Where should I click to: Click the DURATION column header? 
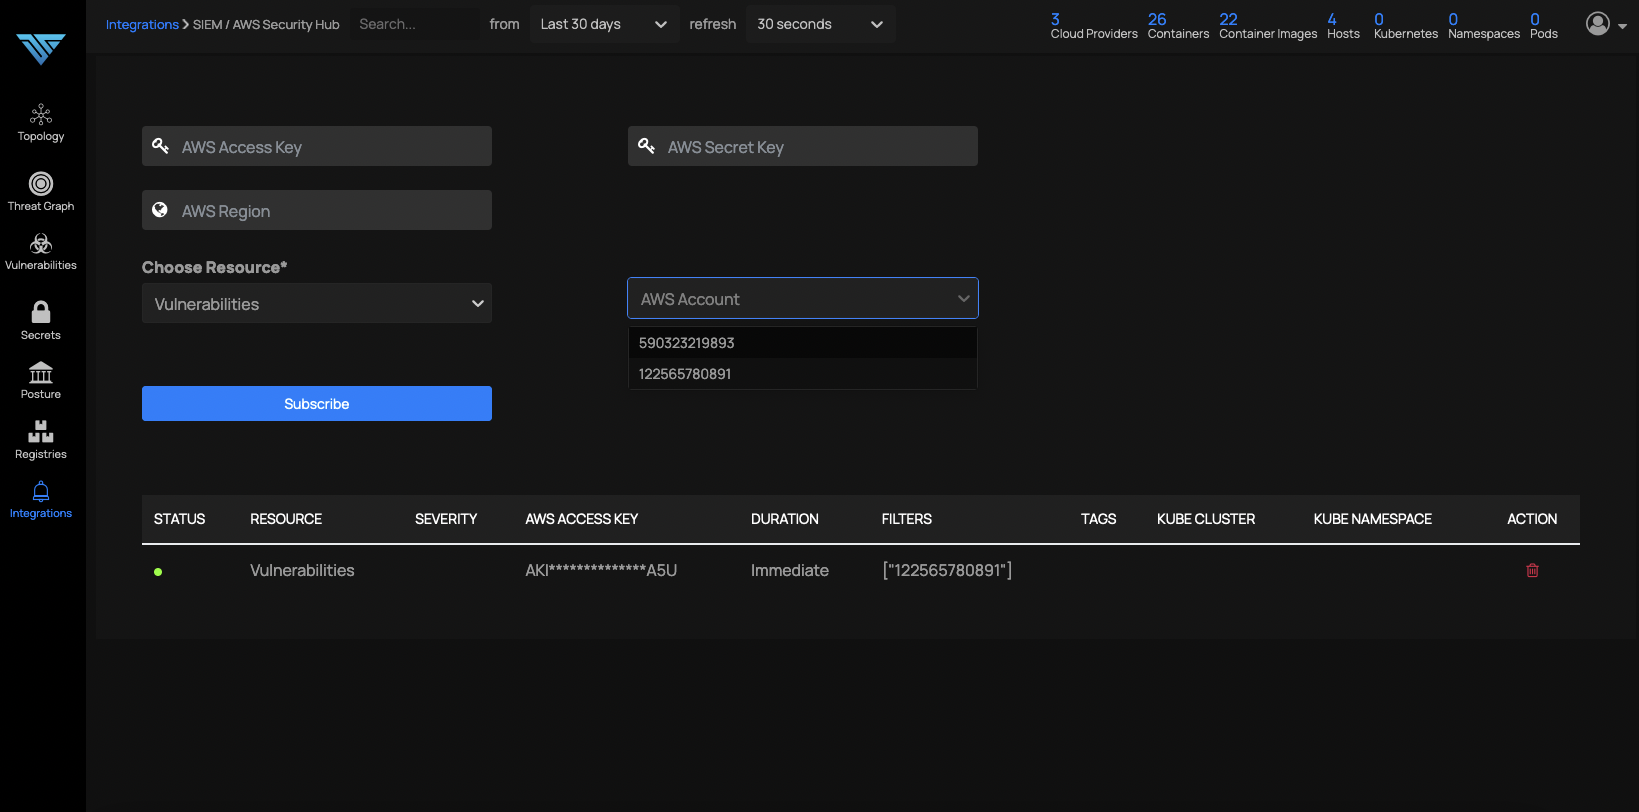785,519
